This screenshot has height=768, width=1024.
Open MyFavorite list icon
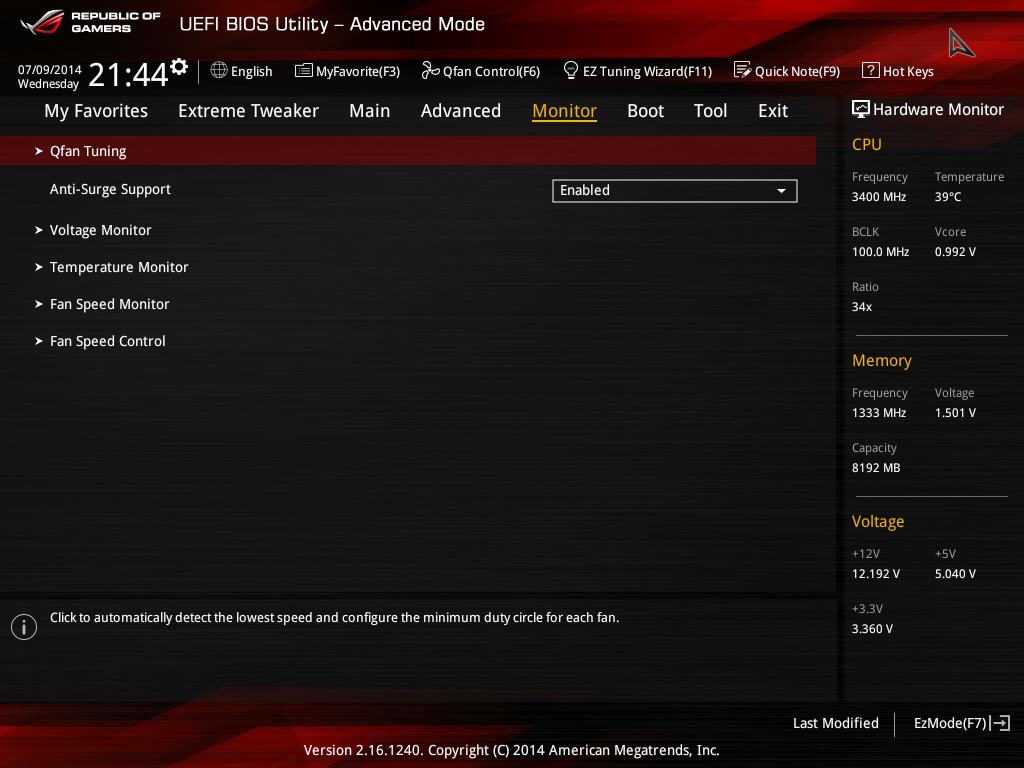pos(304,71)
